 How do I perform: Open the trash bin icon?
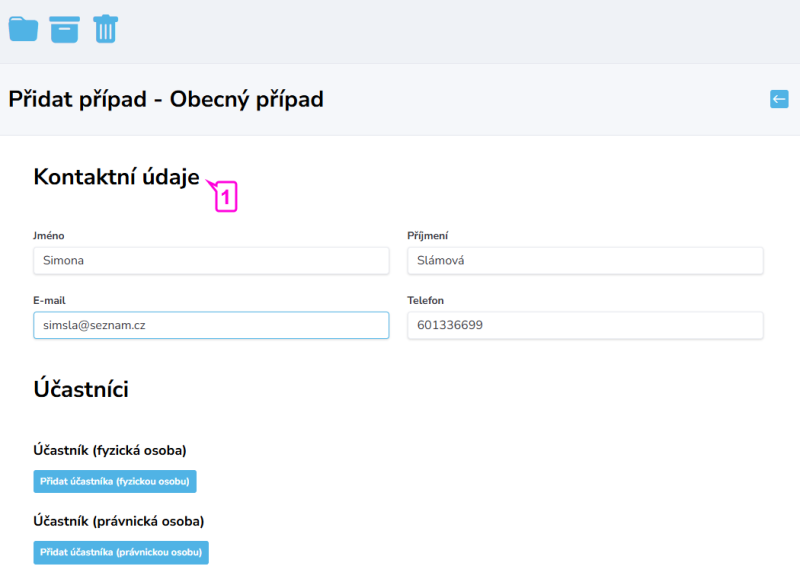(x=105, y=29)
